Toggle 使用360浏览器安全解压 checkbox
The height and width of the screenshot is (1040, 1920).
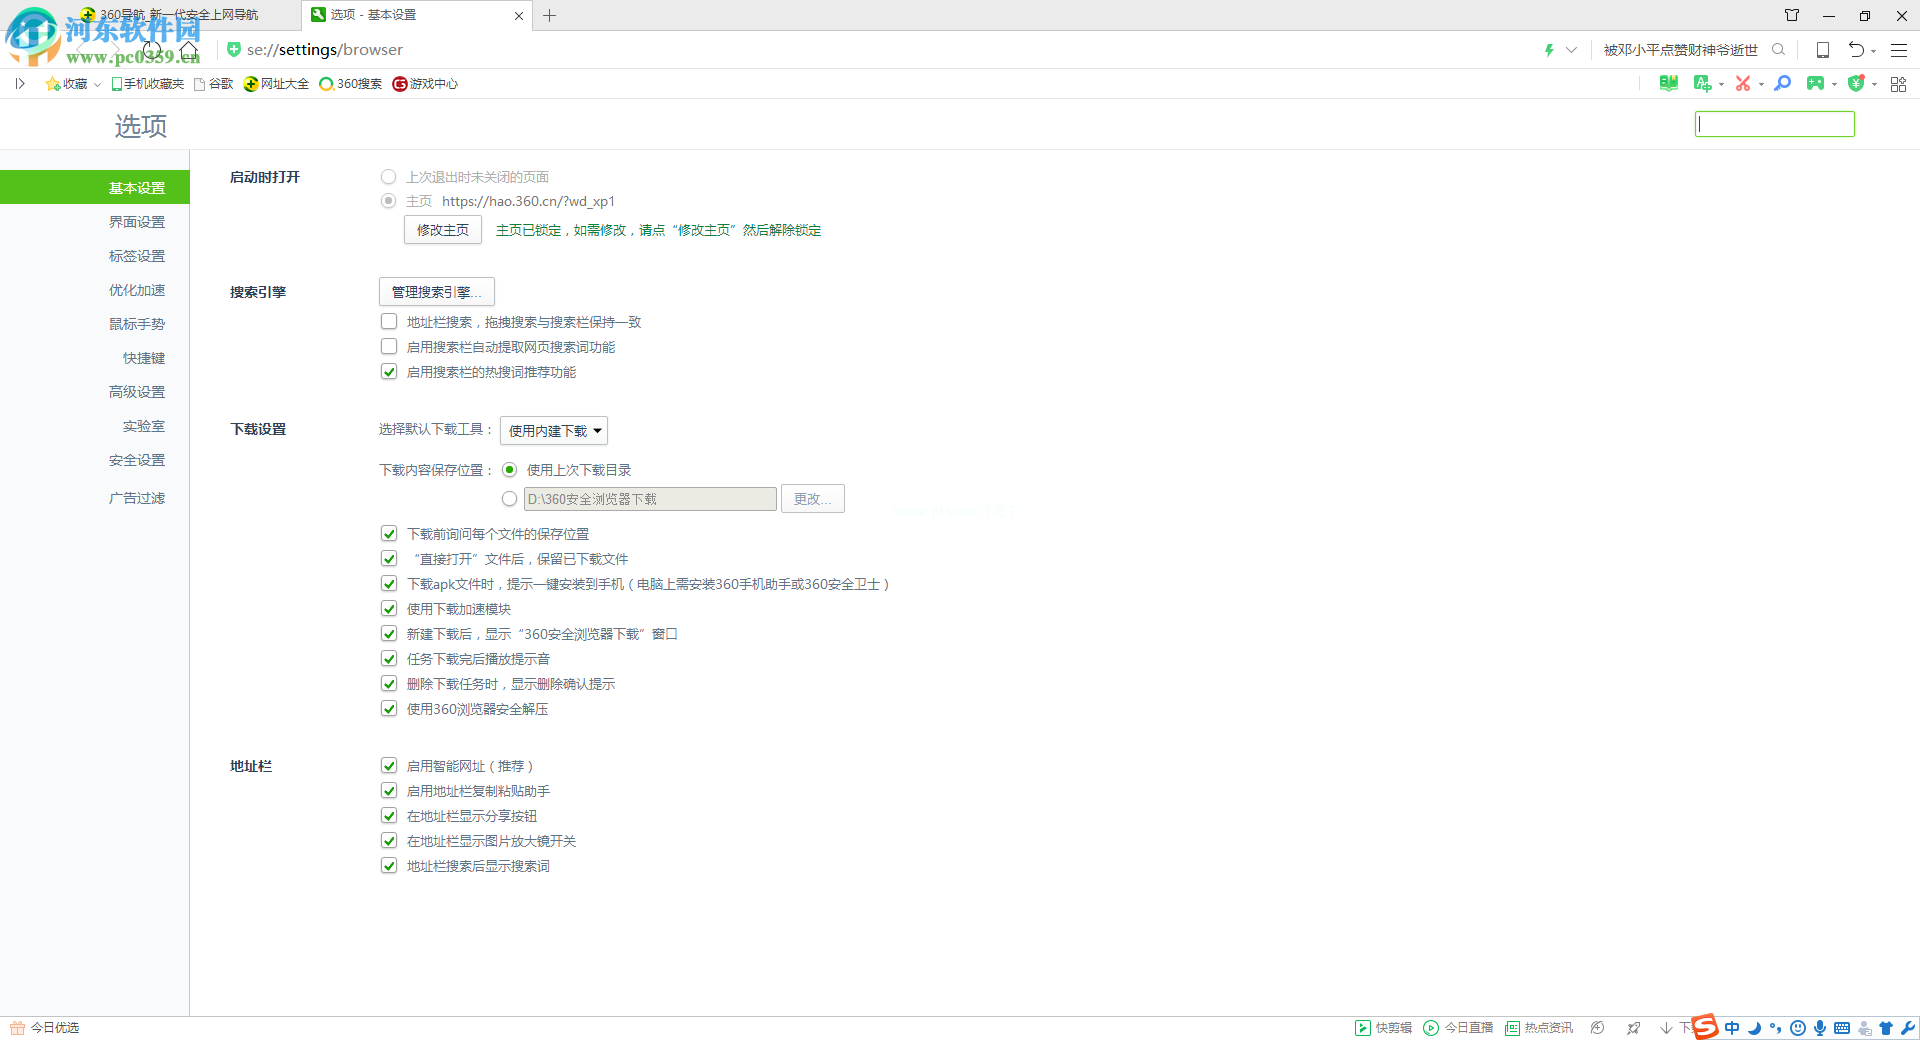[389, 709]
